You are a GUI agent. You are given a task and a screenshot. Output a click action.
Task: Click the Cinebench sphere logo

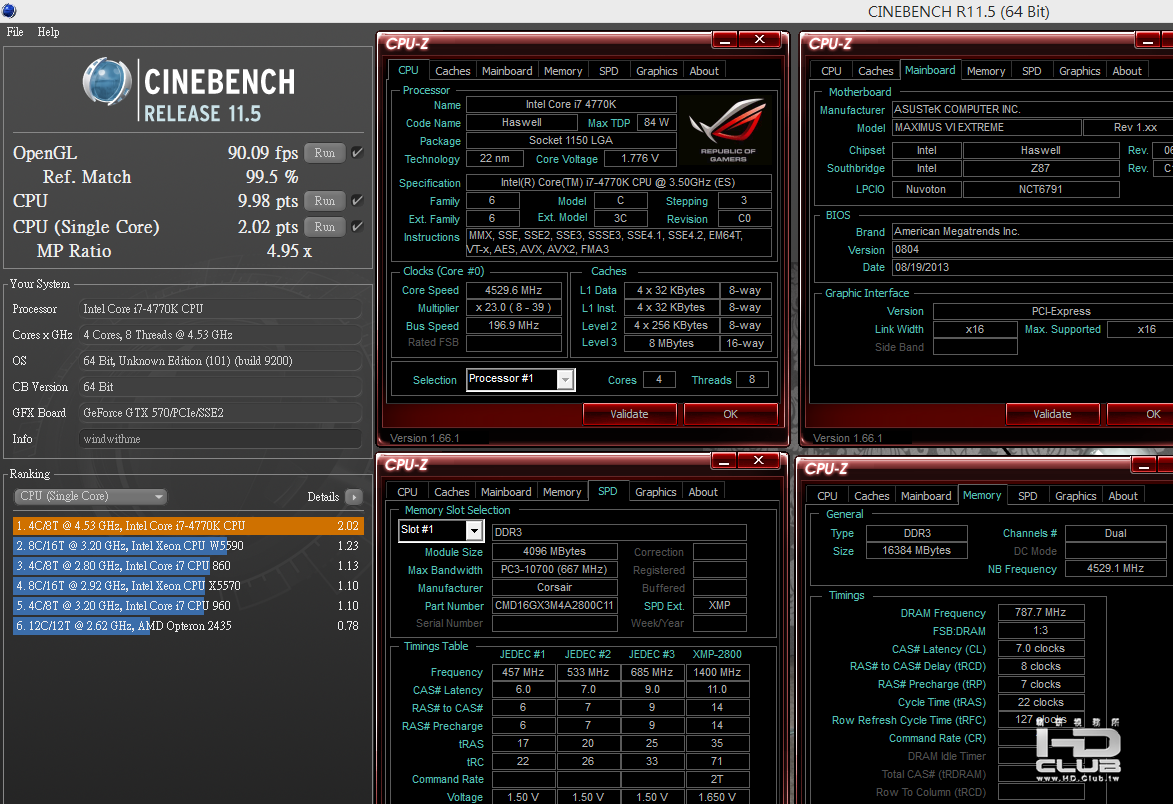point(107,81)
